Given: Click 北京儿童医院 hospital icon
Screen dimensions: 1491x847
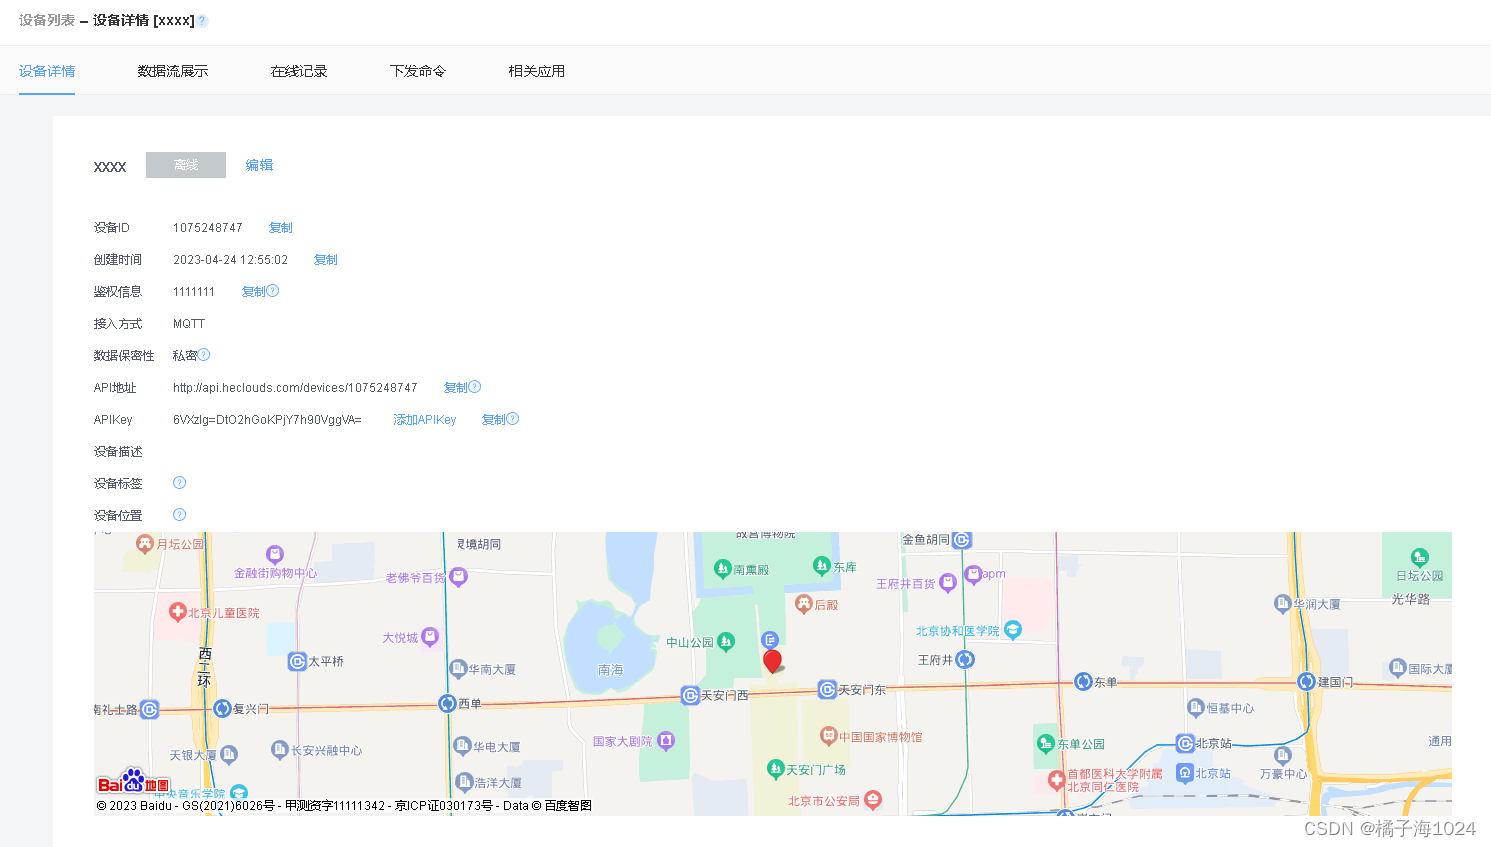Looking at the screenshot, I should [178, 611].
